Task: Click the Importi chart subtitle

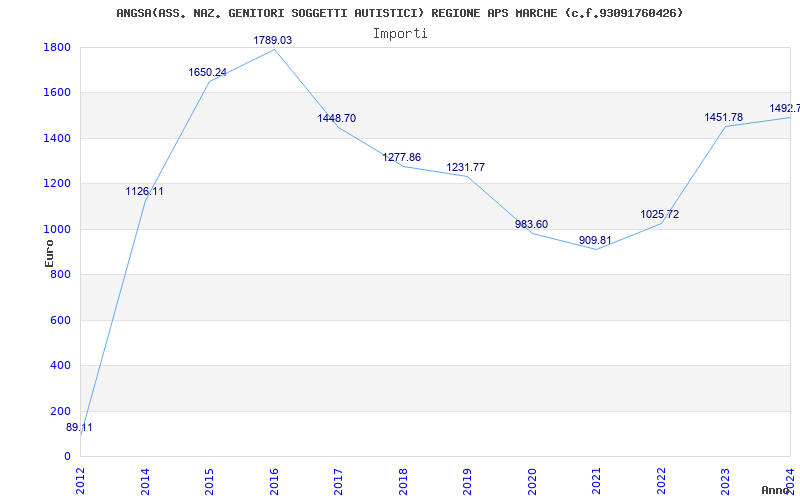Action: (x=400, y=34)
